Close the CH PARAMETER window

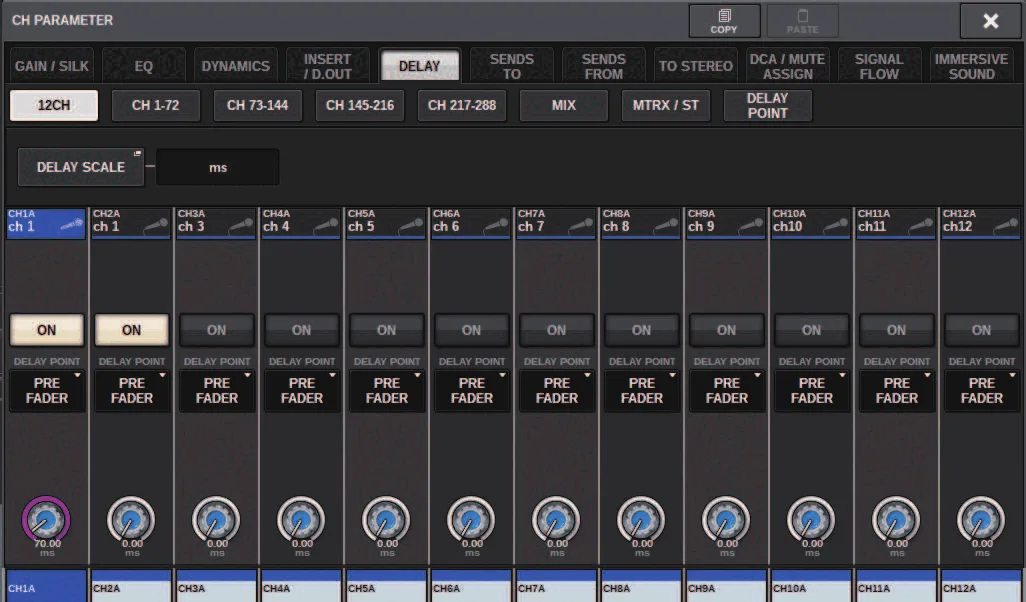click(x=991, y=21)
